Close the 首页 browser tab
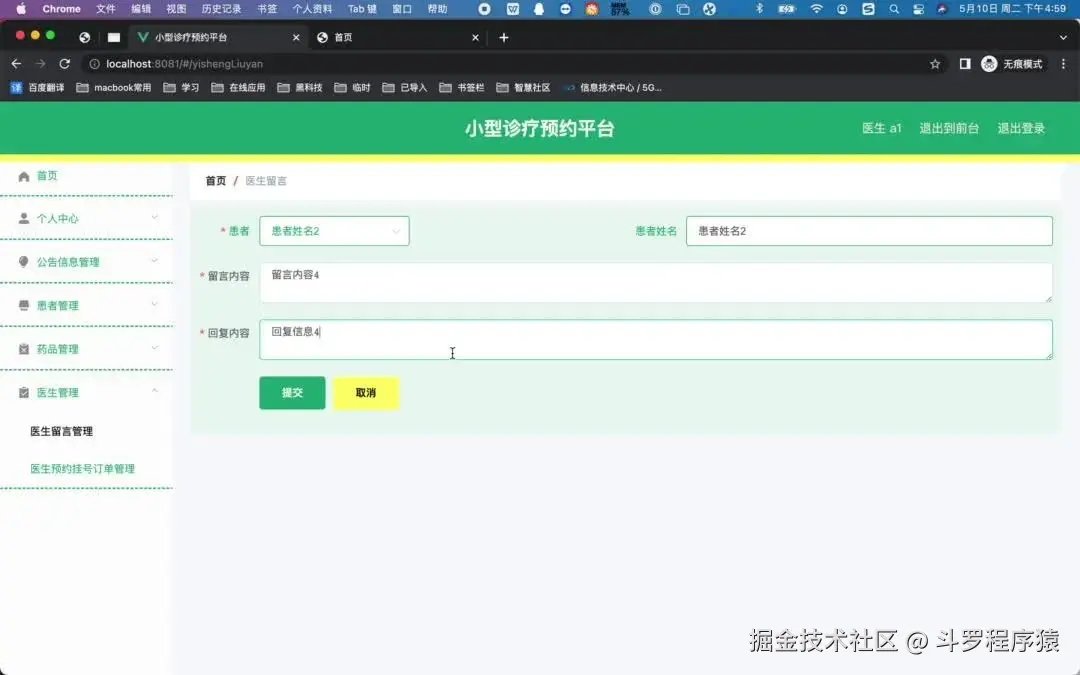 pos(475,37)
